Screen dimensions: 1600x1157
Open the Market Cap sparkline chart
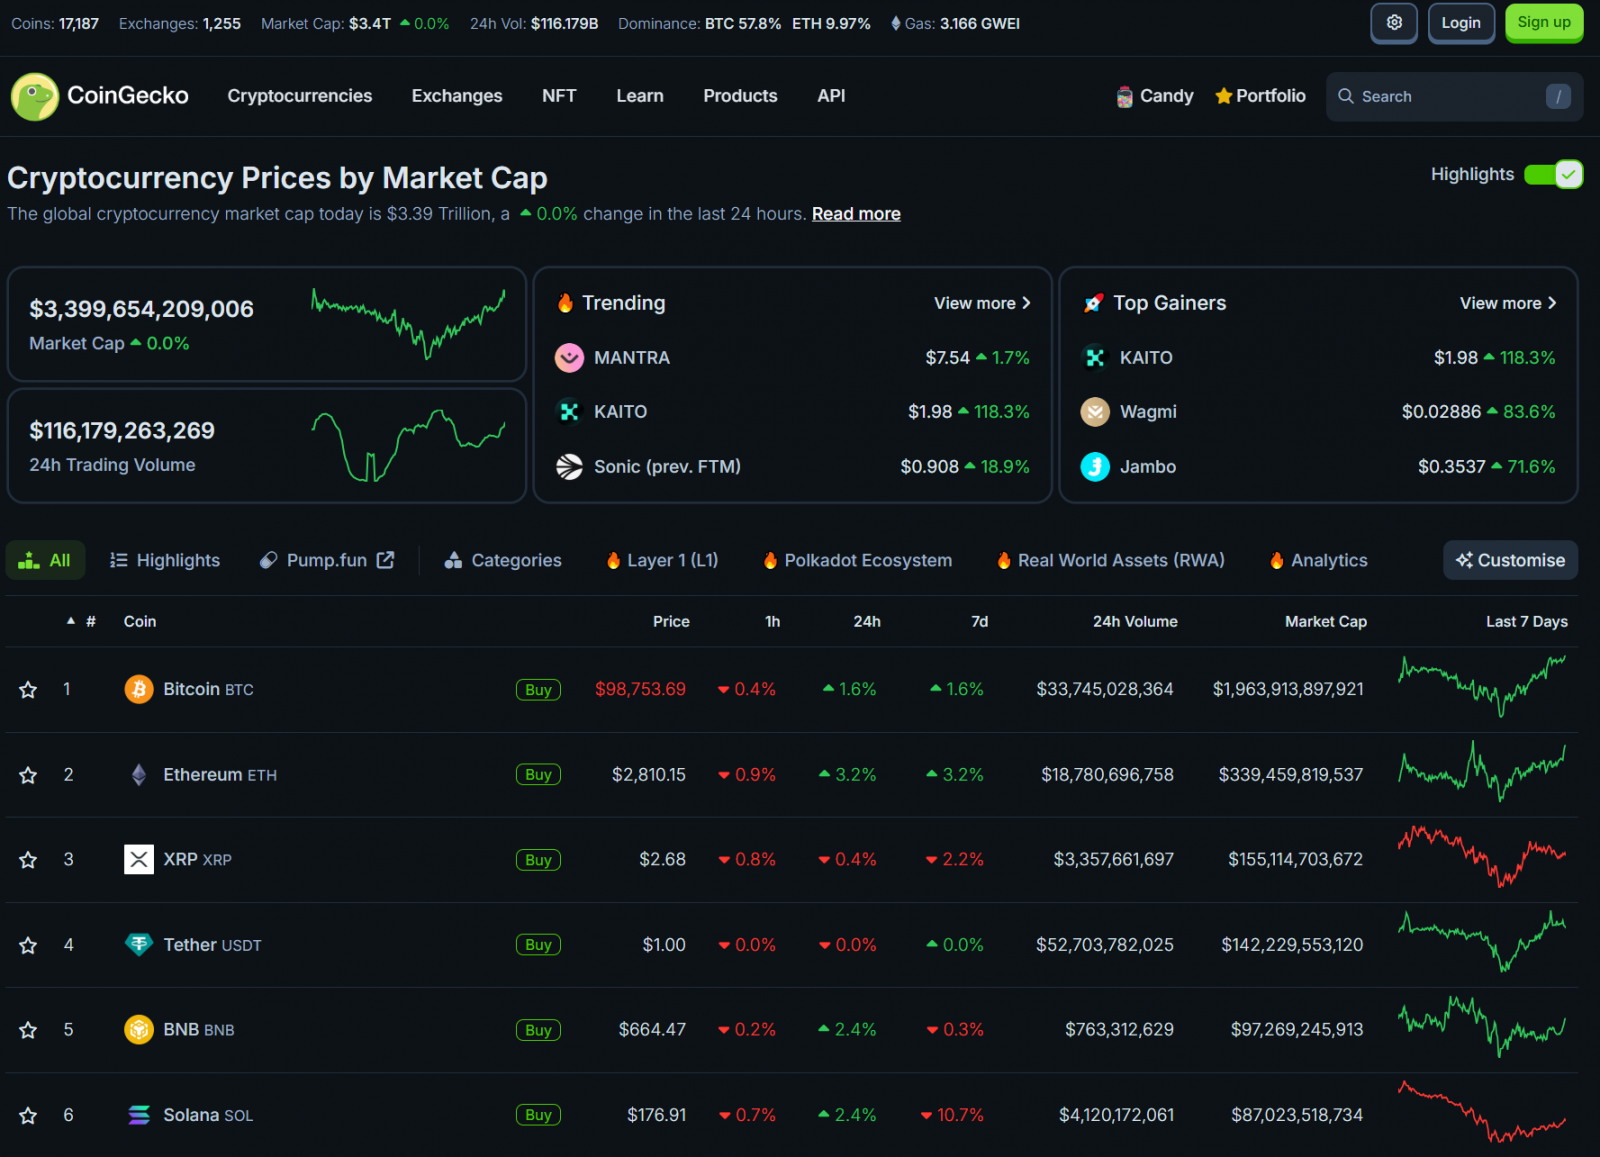[408, 323]
